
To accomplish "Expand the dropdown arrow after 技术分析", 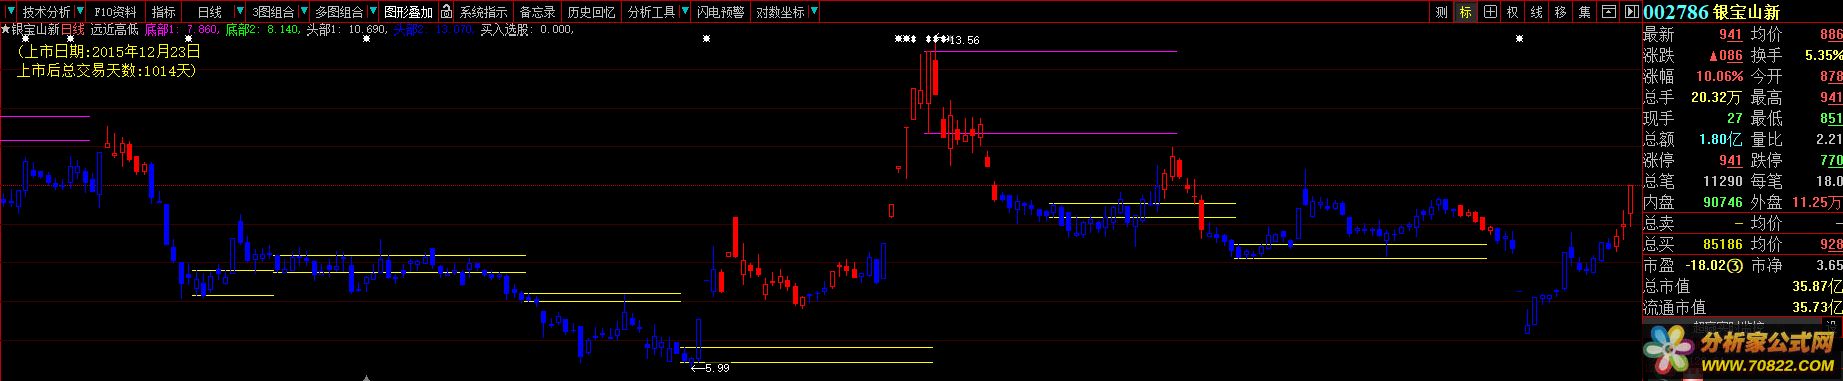I will (x=80, y=12).
